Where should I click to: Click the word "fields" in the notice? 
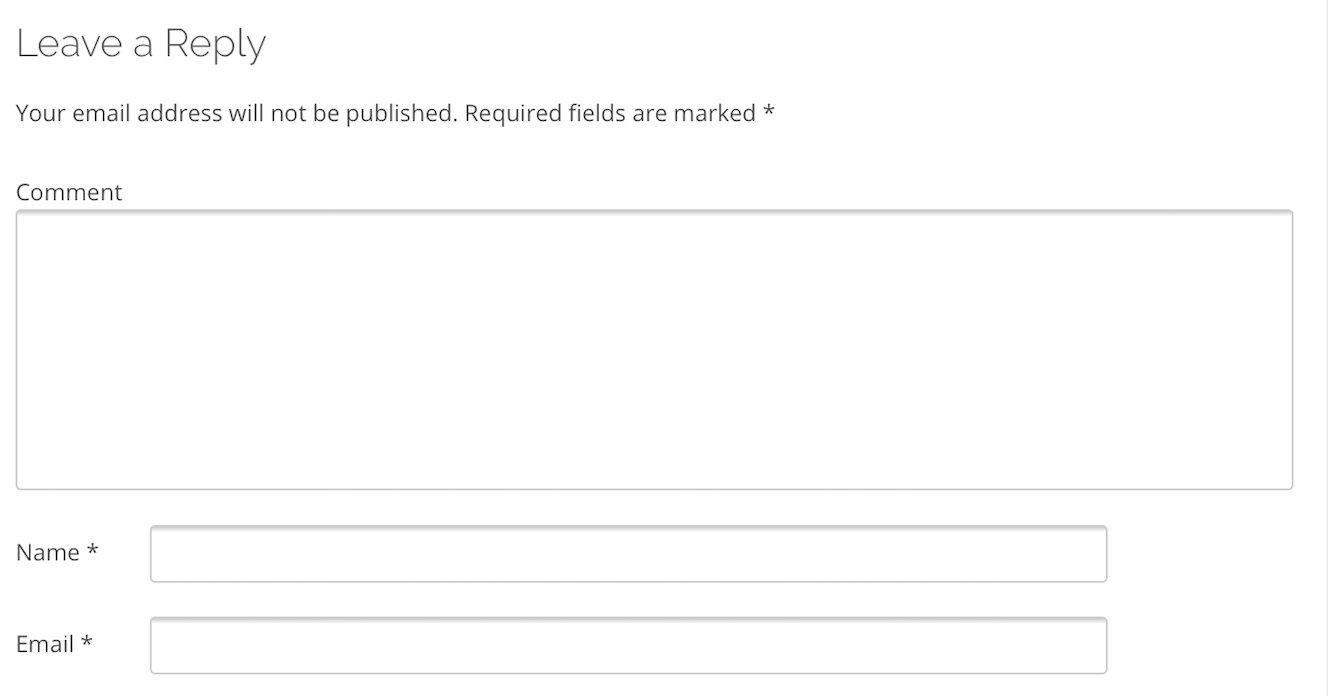point(596,114)
